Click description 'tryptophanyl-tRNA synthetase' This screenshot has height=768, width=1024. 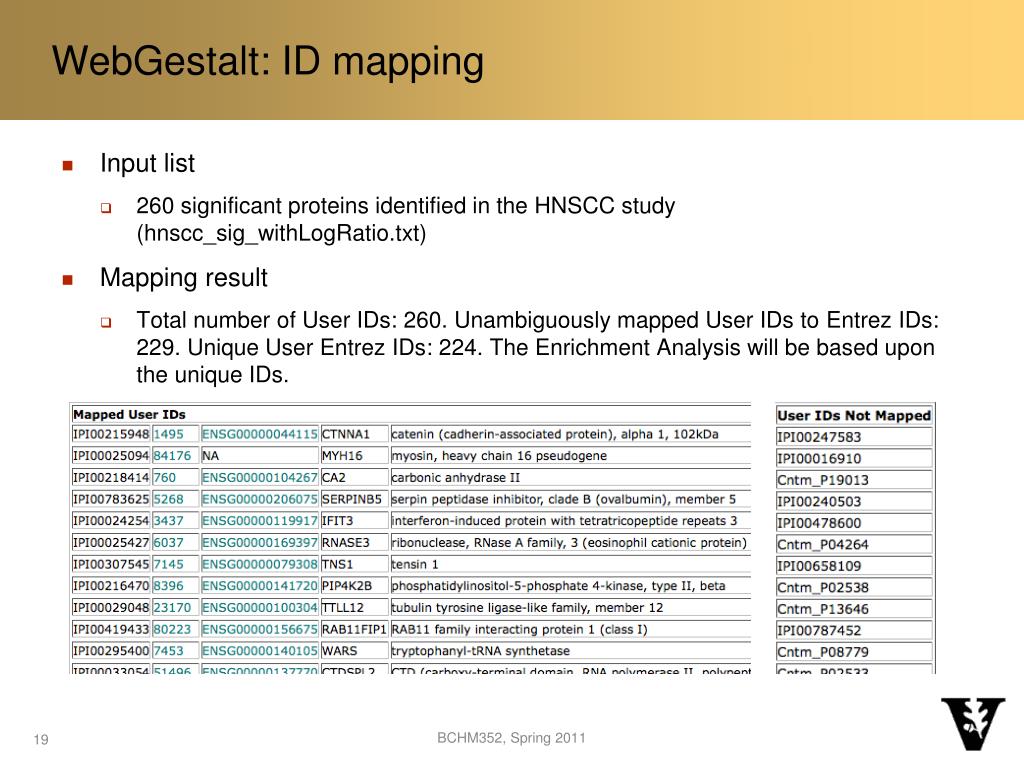(481, 651)
